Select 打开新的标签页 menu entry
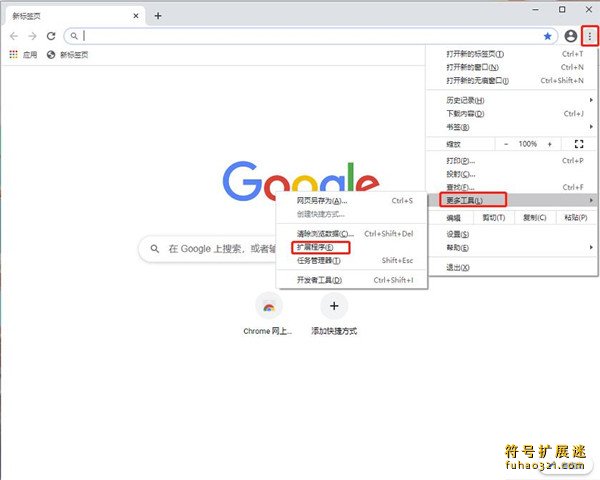Viewport: 600px width, 480px height. (512, 54)
